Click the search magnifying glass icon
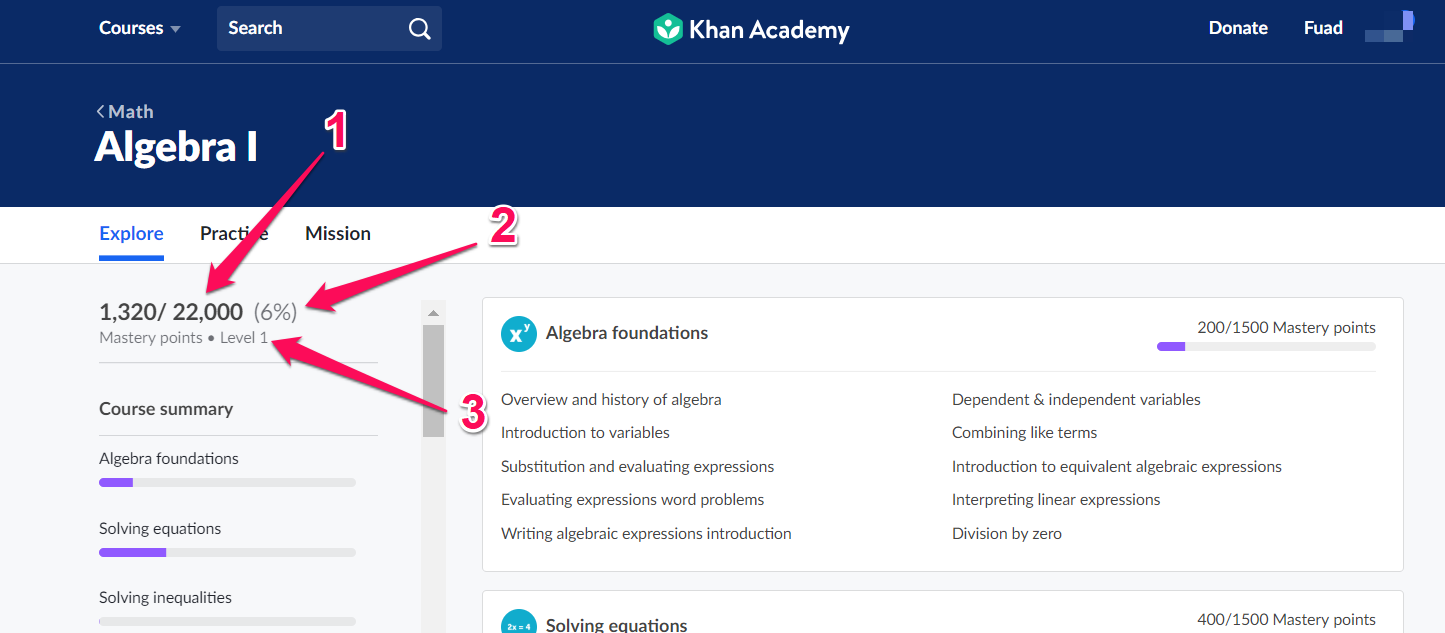This screenshot has height=633, width=1445. 420,28
